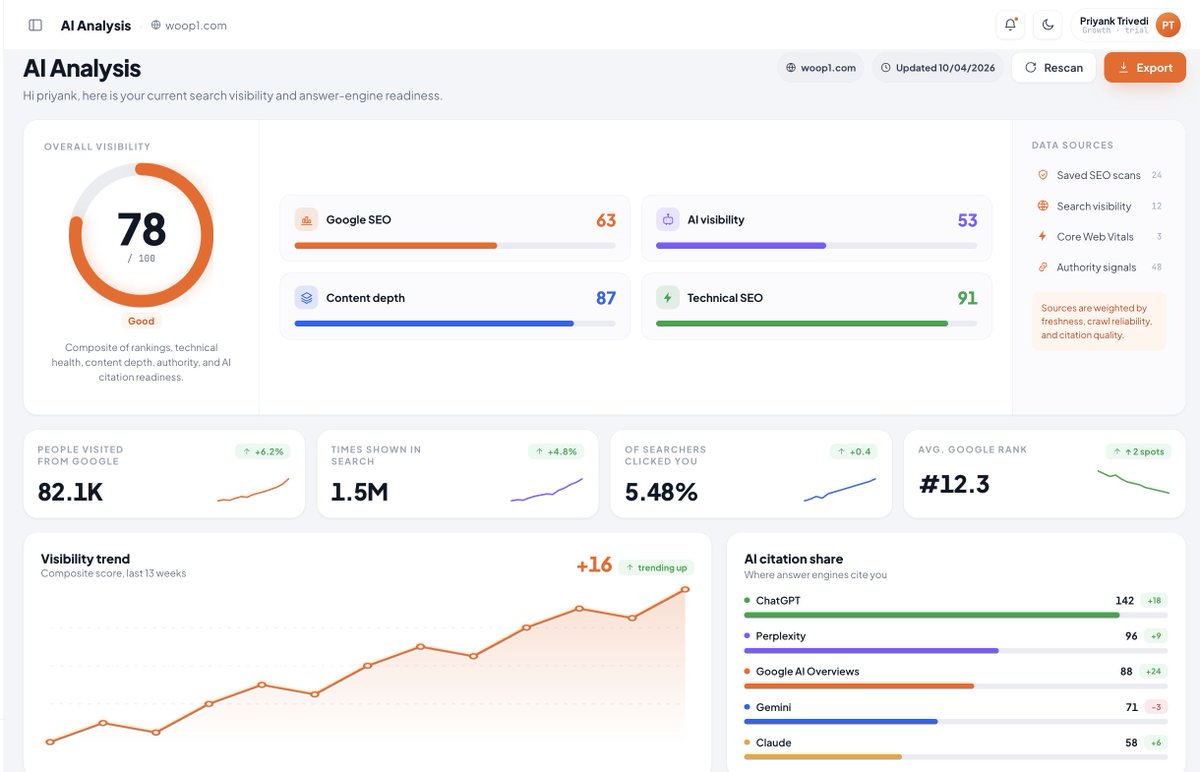The width and height of the screenshot is (1200, 772).
Task: Click the 1.5M impressions value
Action: coord(360,492)
